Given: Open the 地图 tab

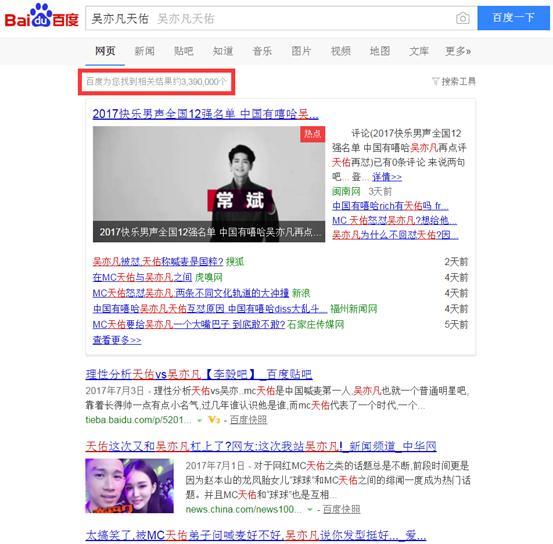Looking at the screenshot, I should tap(380, 51).
